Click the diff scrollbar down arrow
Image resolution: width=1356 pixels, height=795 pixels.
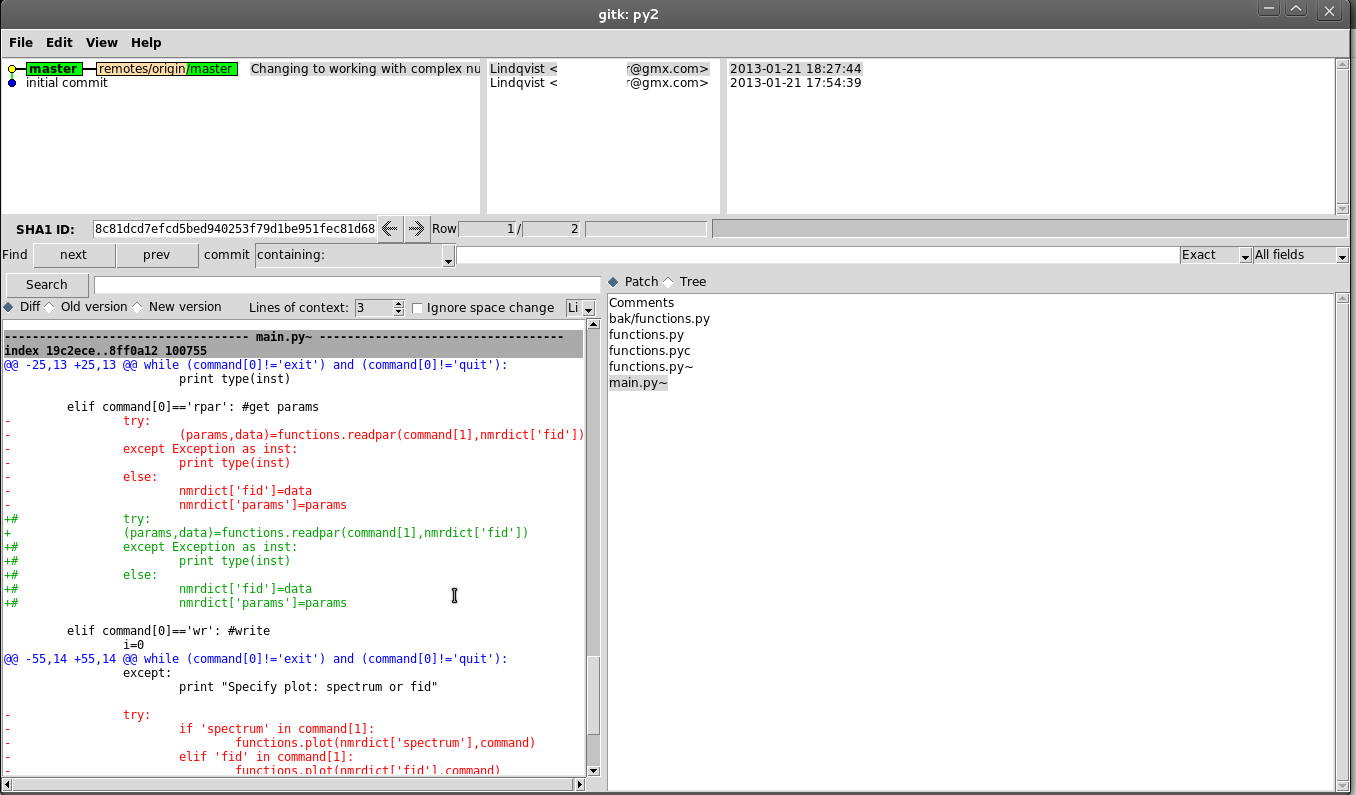click(592, 771)
